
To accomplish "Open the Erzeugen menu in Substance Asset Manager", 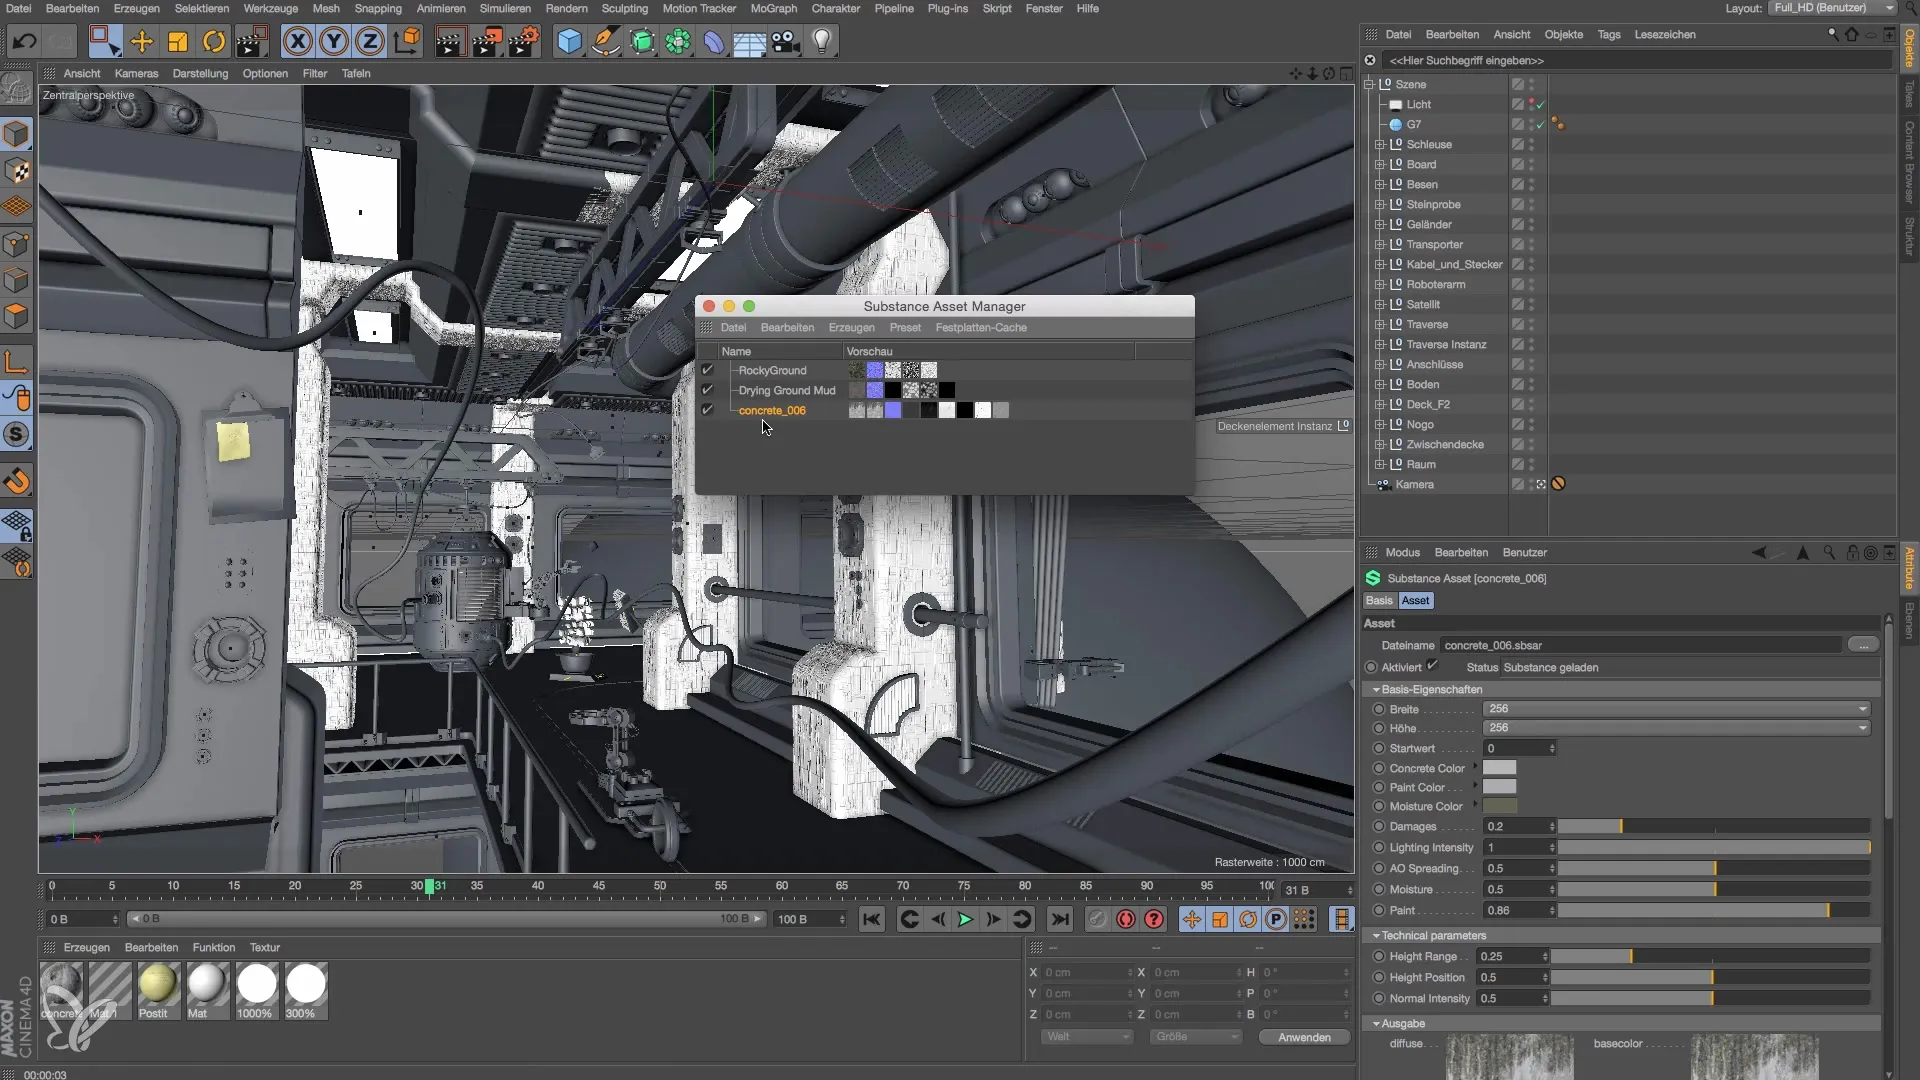I will (851, 328).
